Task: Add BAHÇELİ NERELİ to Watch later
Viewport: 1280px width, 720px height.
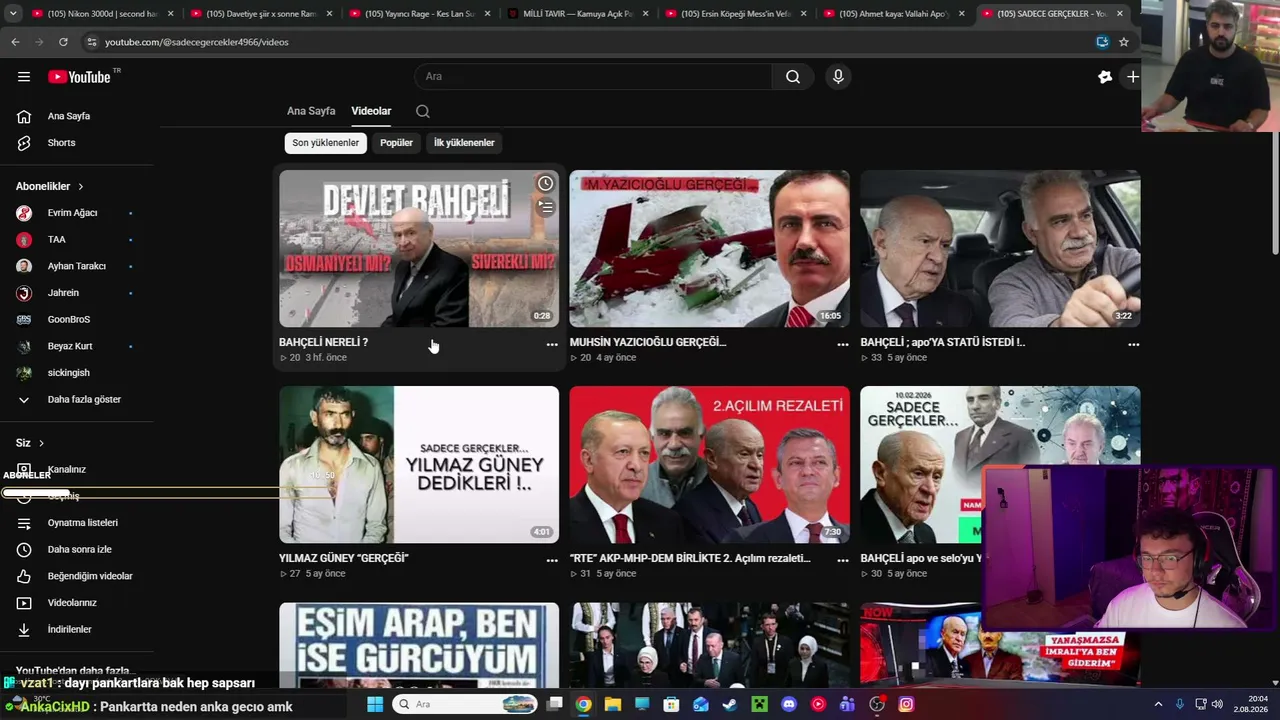Action: click(x=545, y=184)
